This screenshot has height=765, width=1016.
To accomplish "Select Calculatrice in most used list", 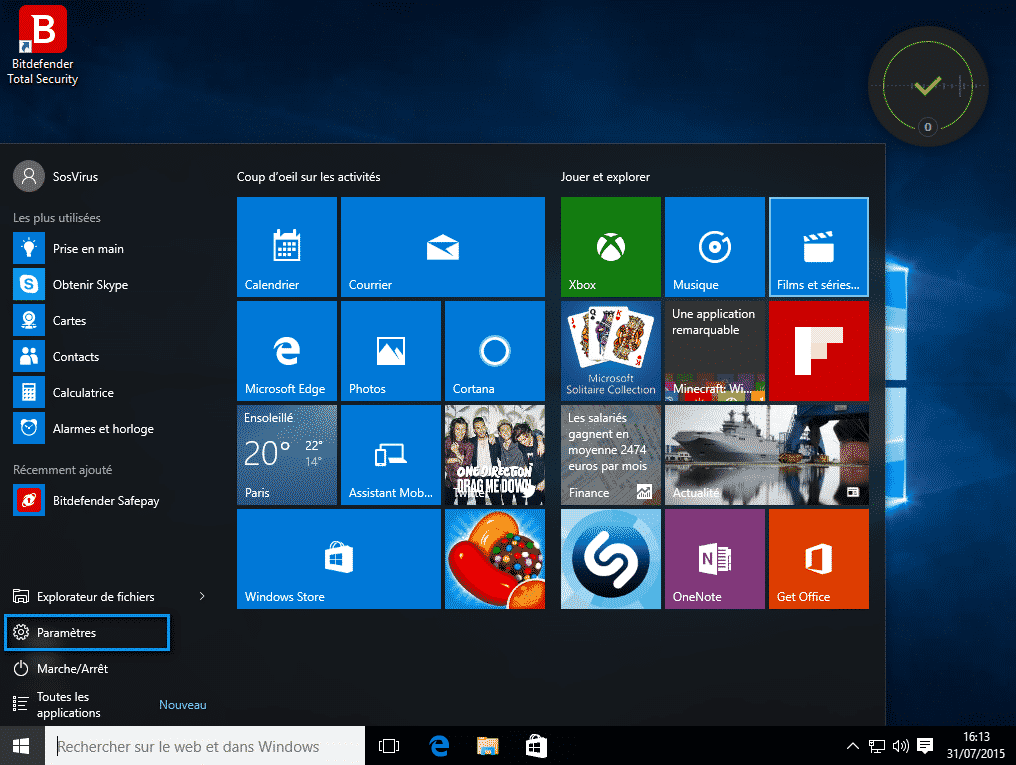I will pos(83,393).
